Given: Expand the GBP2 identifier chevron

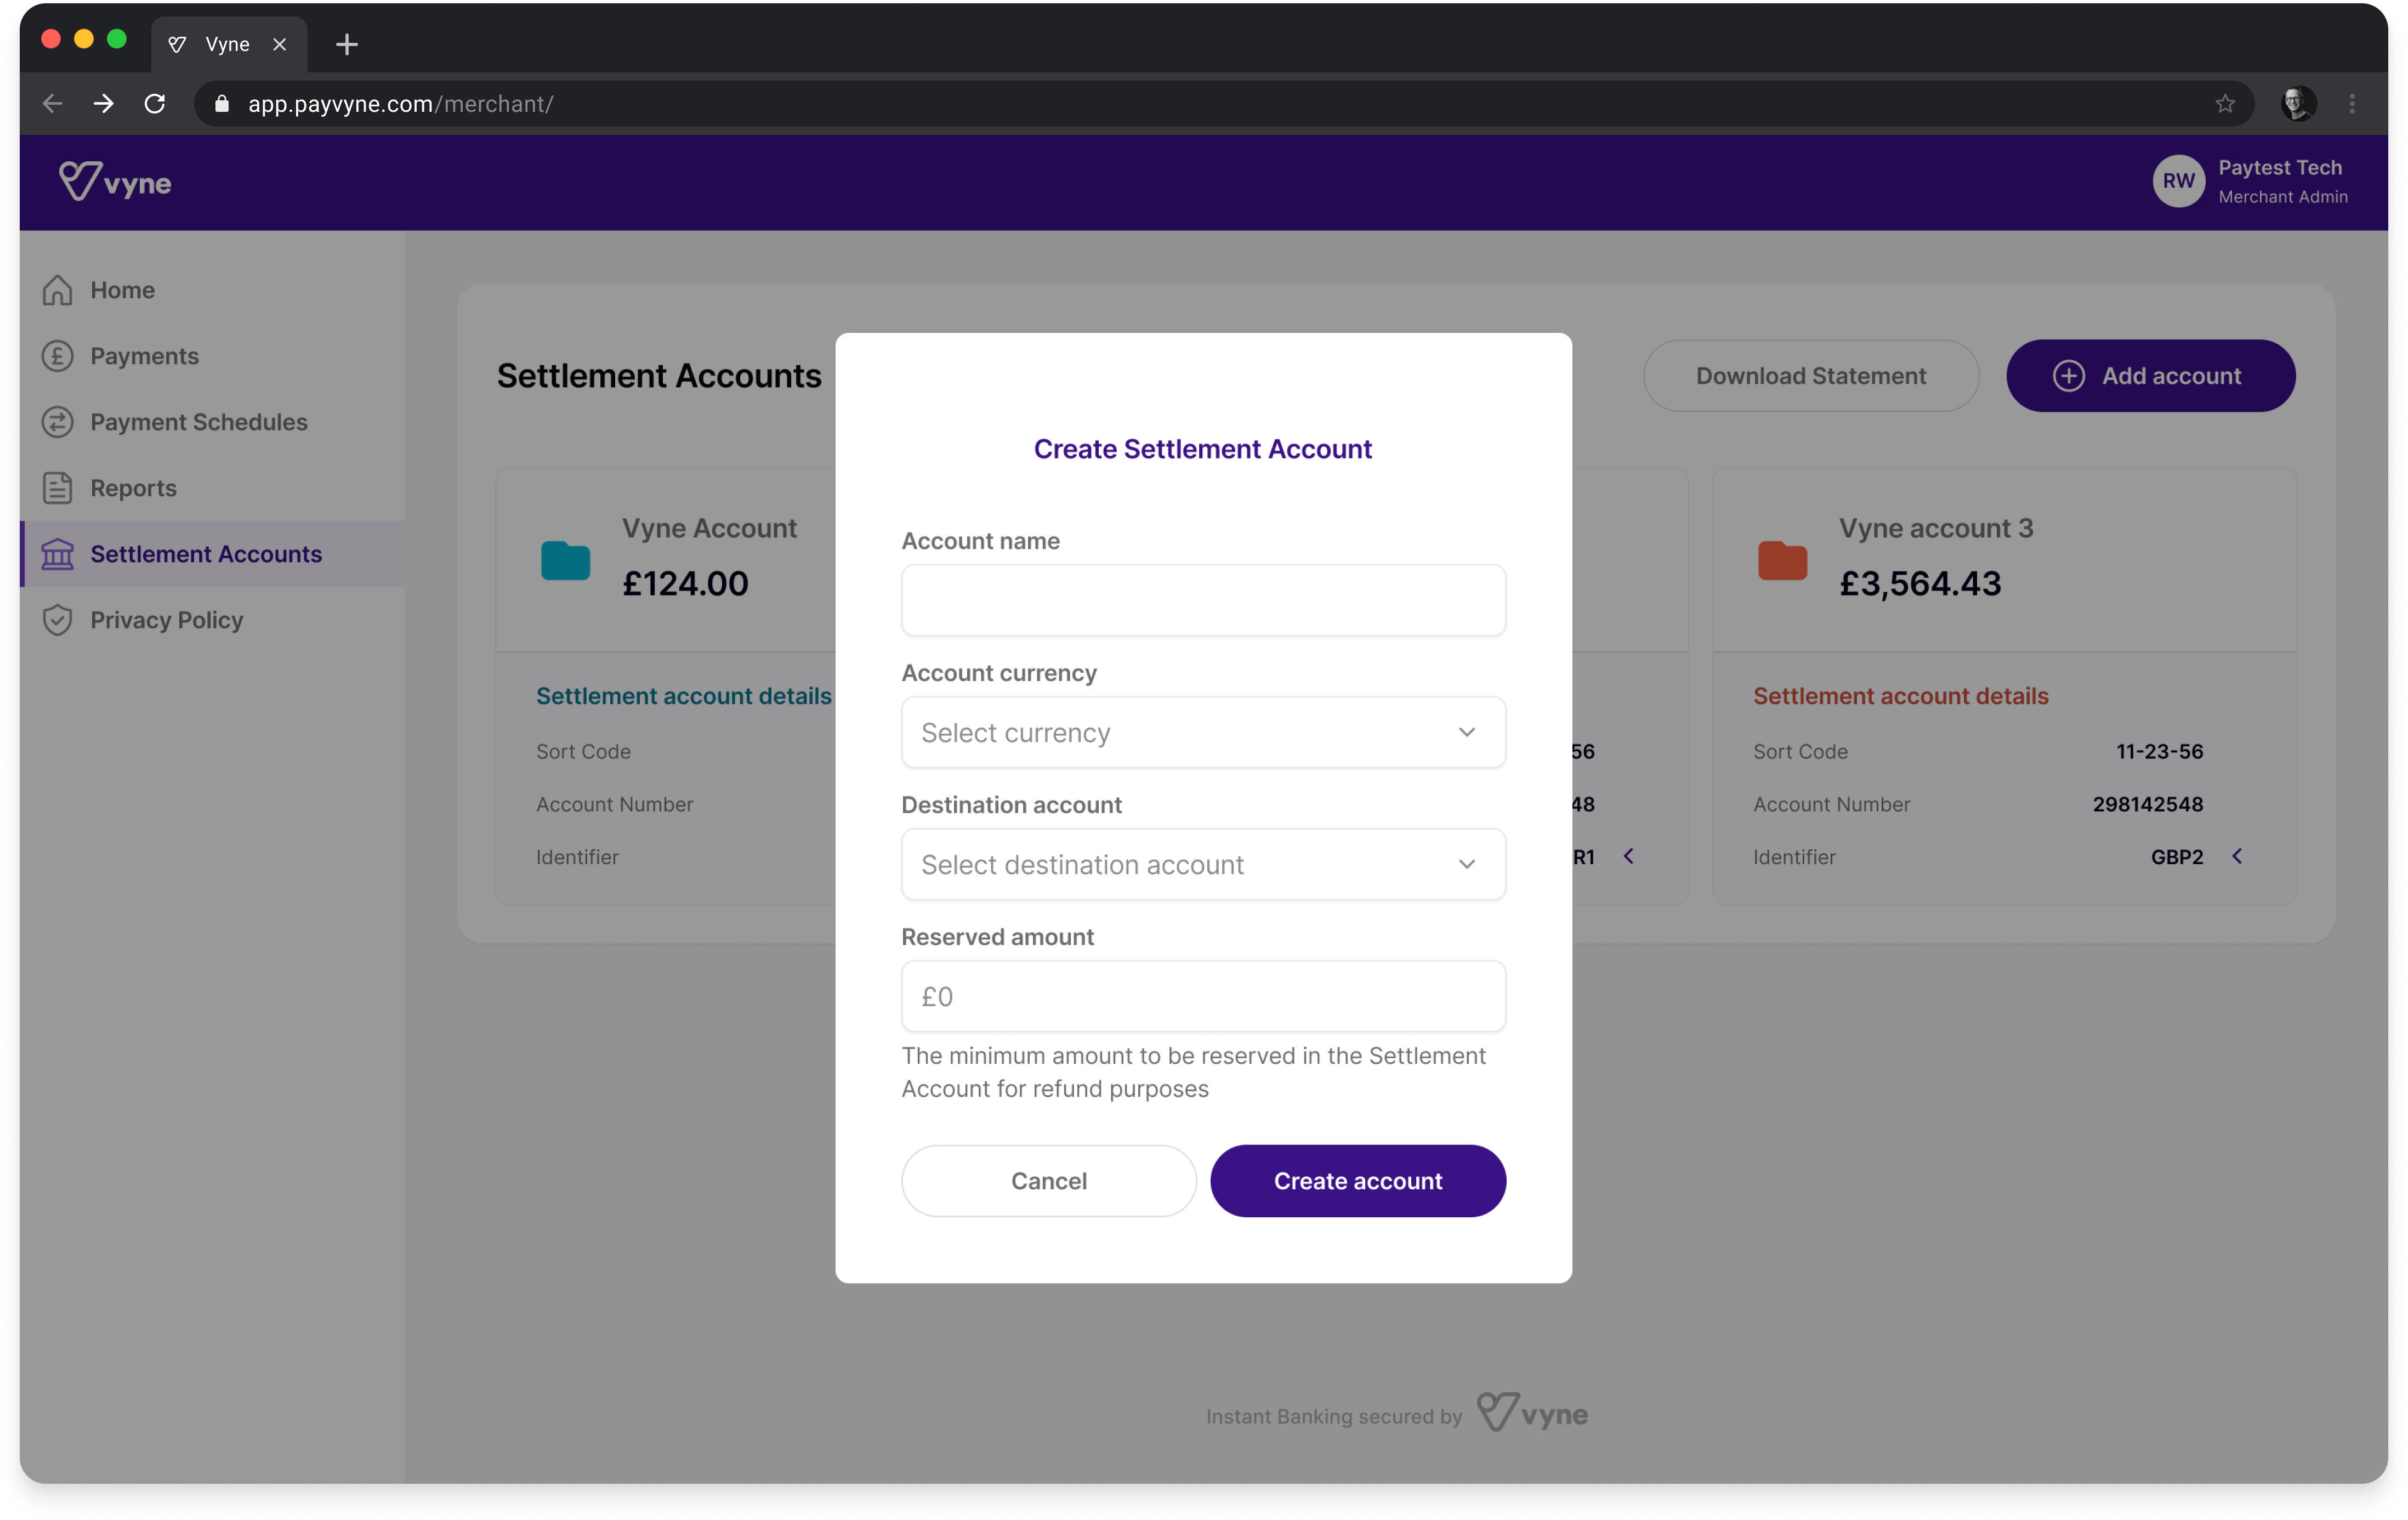Looking at the screenshot, I should click(2237, 857).
